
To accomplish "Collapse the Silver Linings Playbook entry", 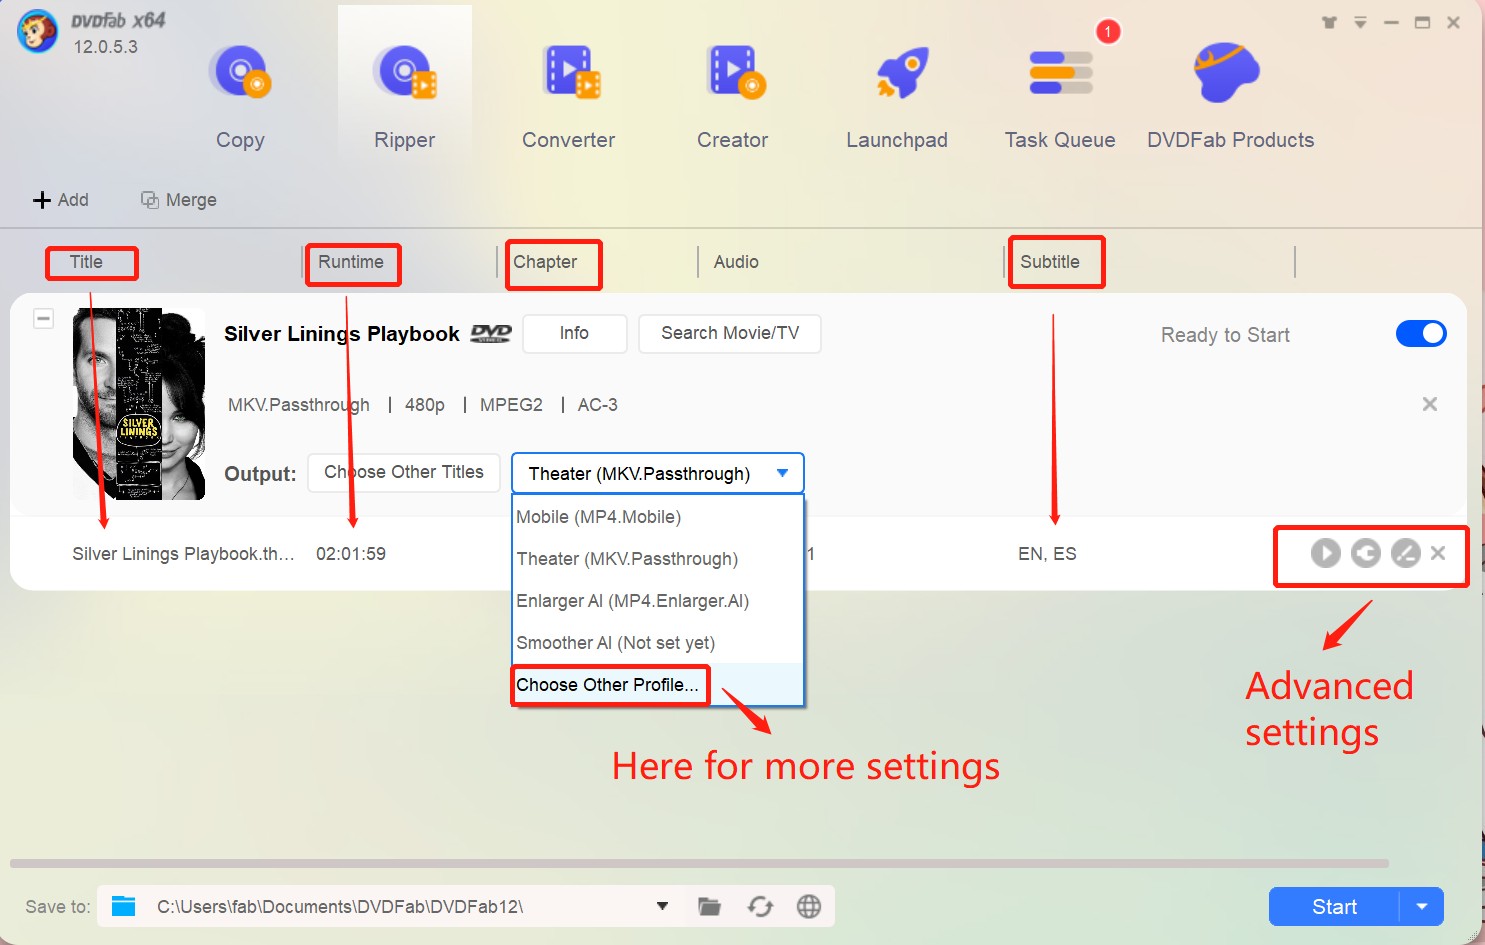I will [43, 318].
